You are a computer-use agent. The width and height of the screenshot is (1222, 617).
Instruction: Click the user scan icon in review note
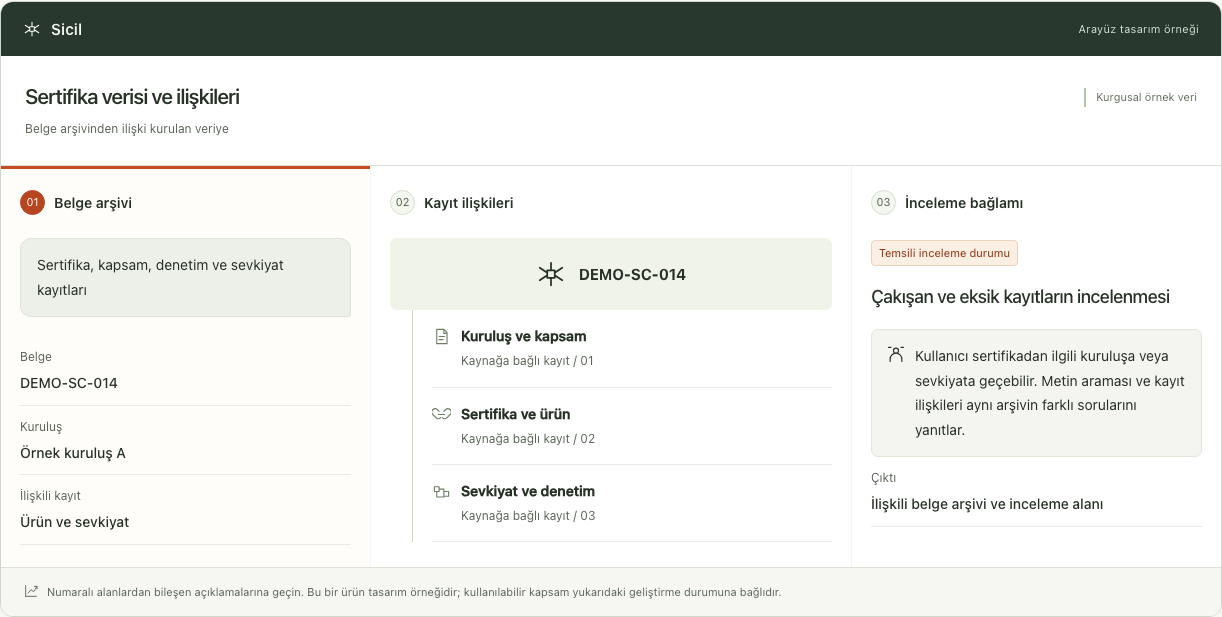(x=895, y=355)
